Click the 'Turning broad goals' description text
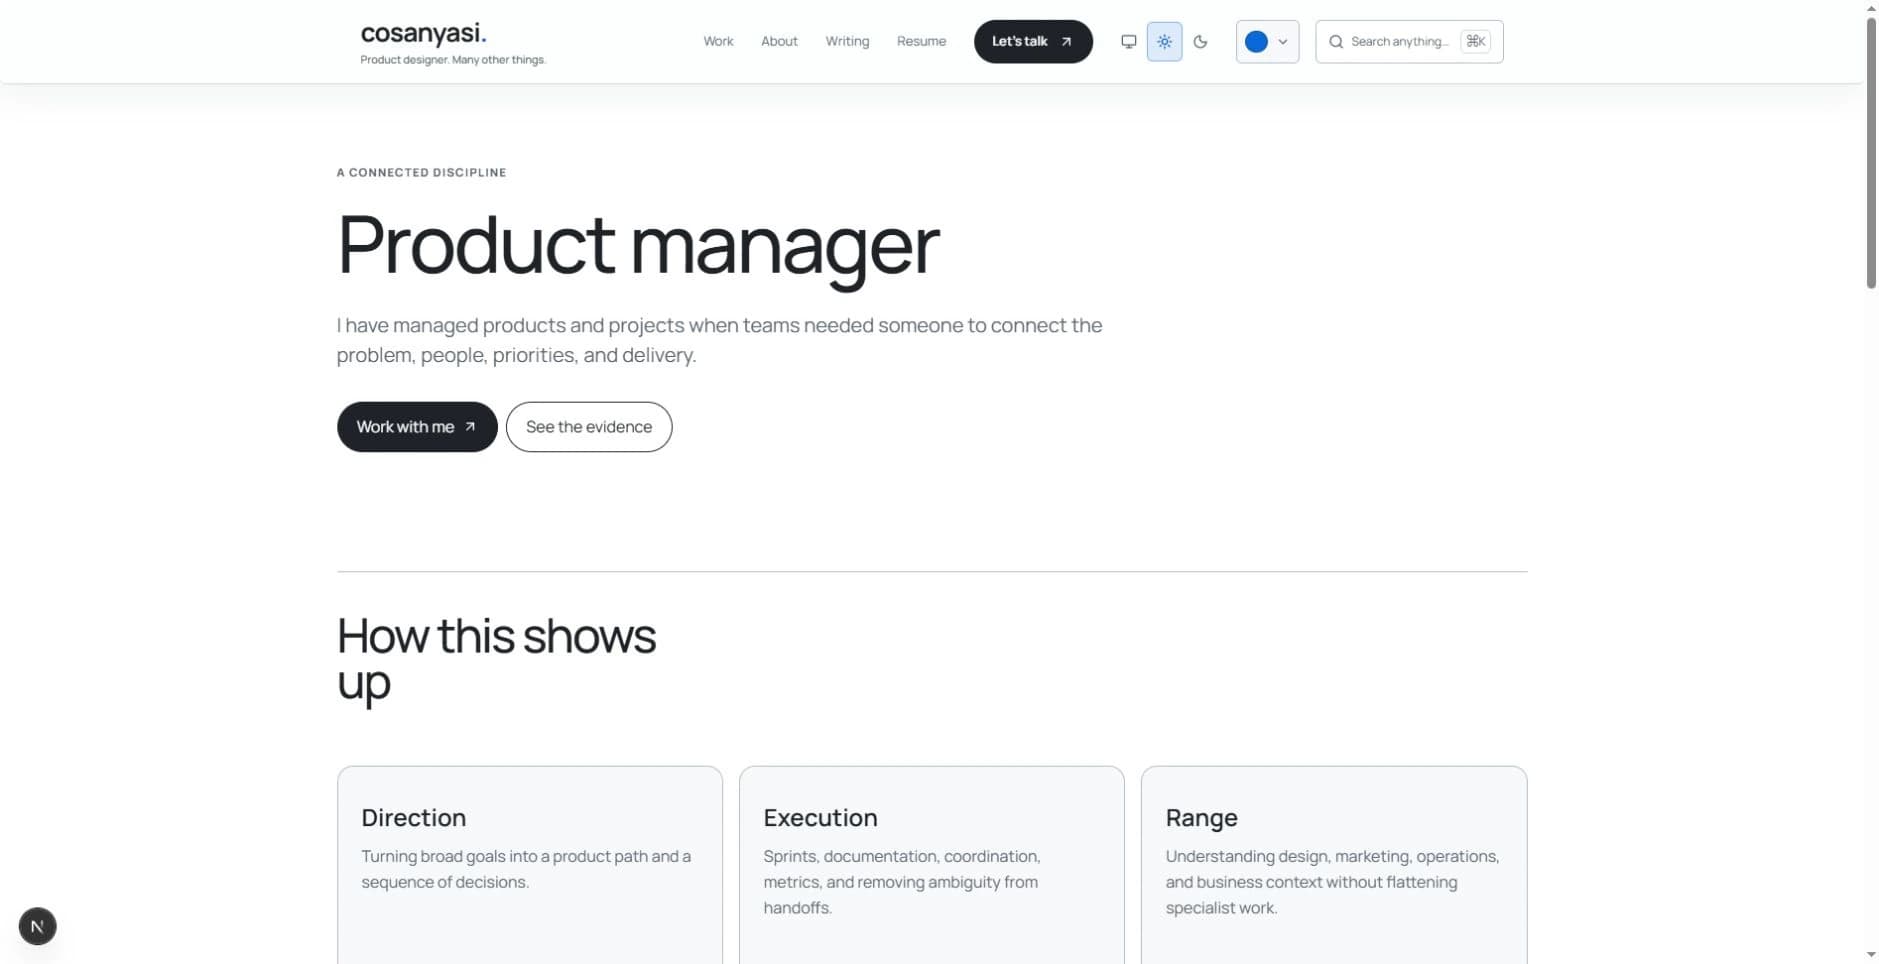 [x=526, y=869]
